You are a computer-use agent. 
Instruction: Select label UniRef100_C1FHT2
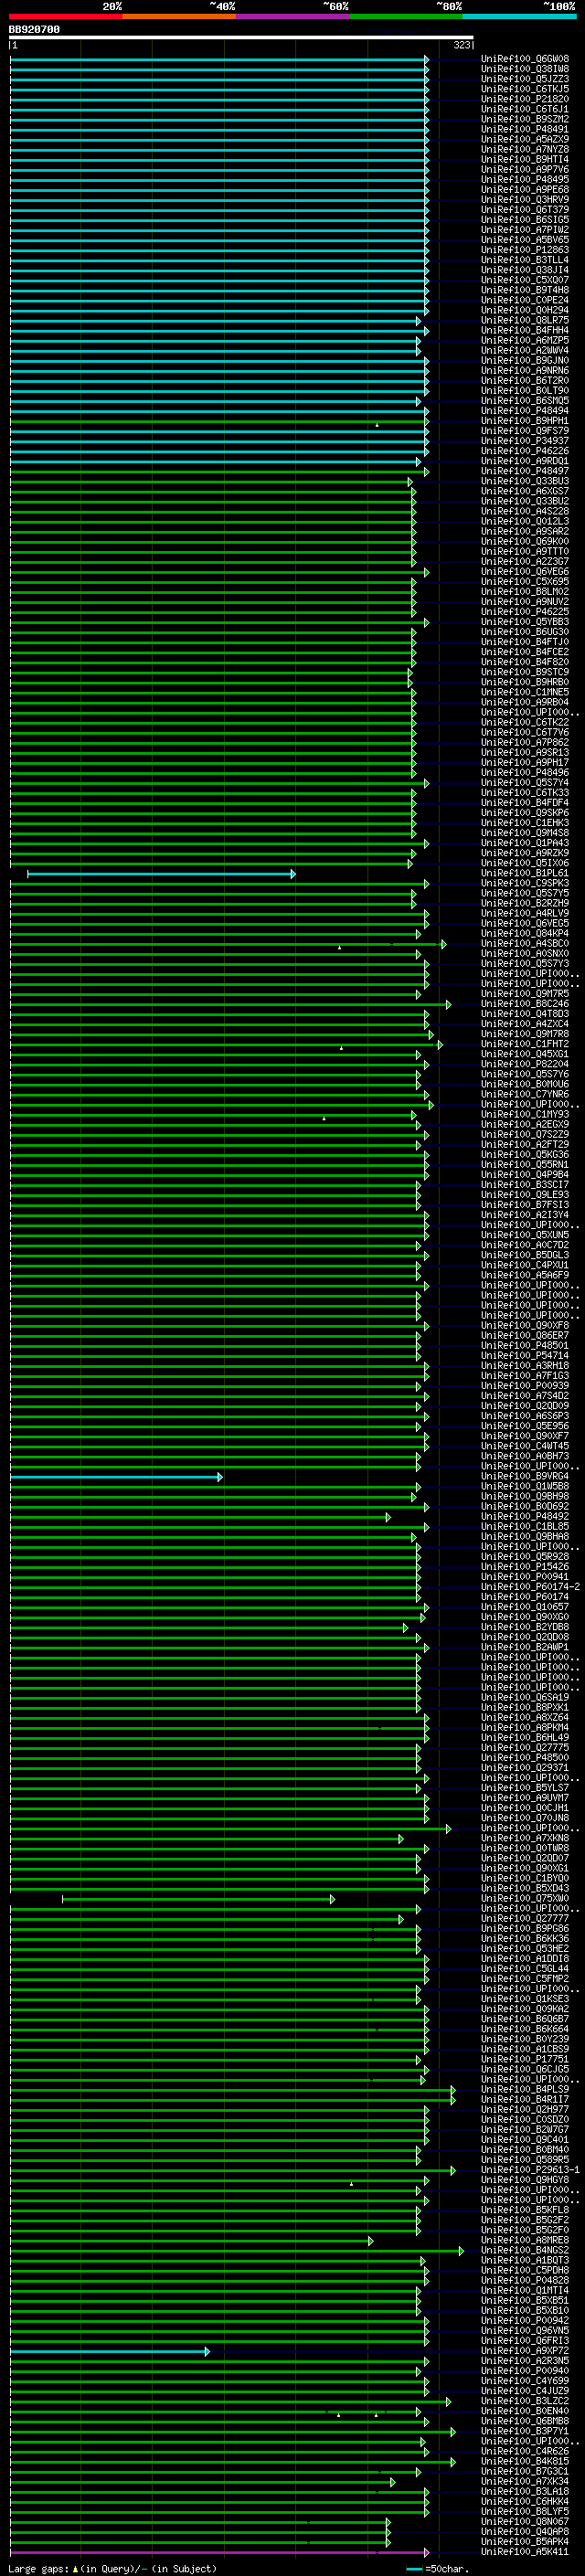525,1044
